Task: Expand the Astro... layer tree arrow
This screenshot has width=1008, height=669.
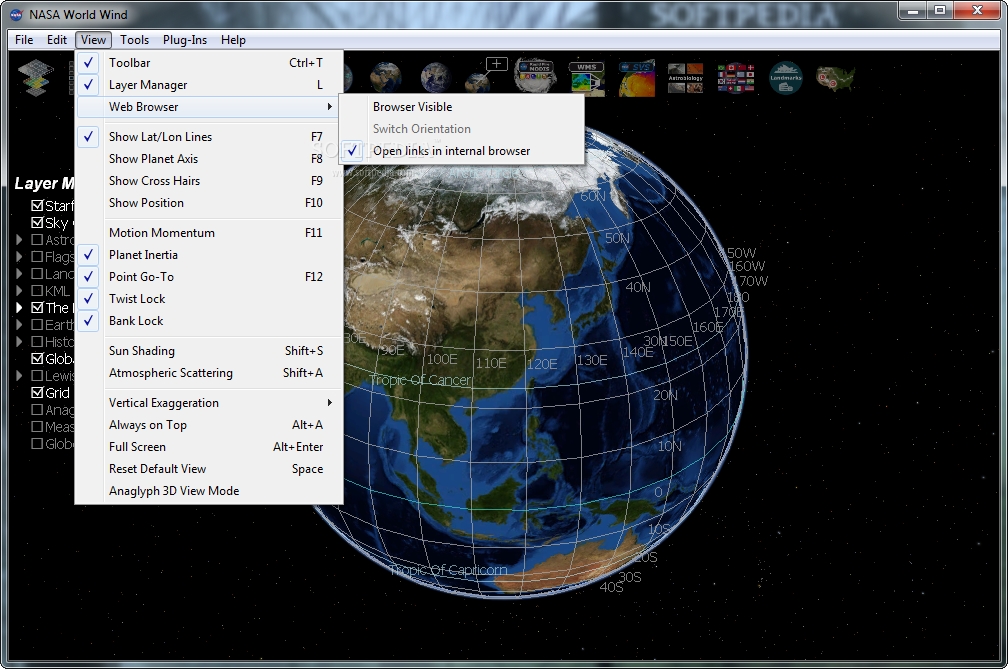Action: [19, 240]
